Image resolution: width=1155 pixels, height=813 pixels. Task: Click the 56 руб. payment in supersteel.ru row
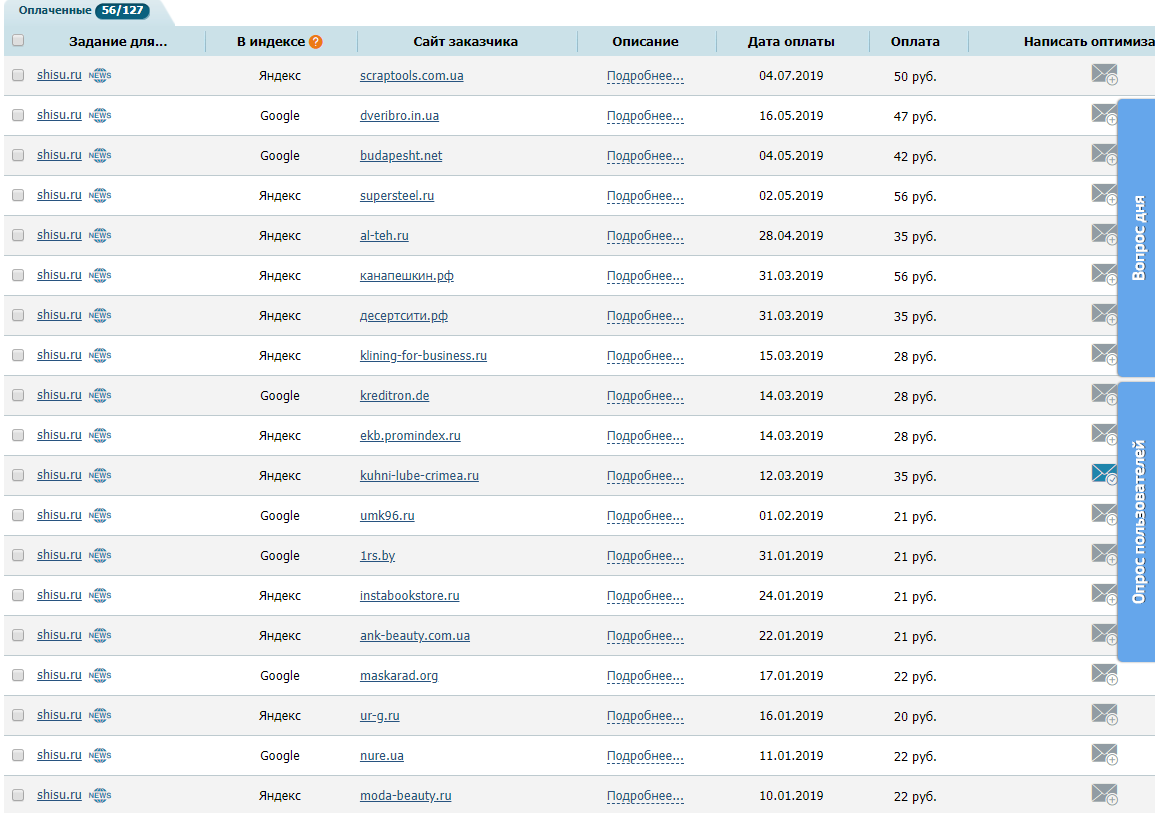[915, 196]
